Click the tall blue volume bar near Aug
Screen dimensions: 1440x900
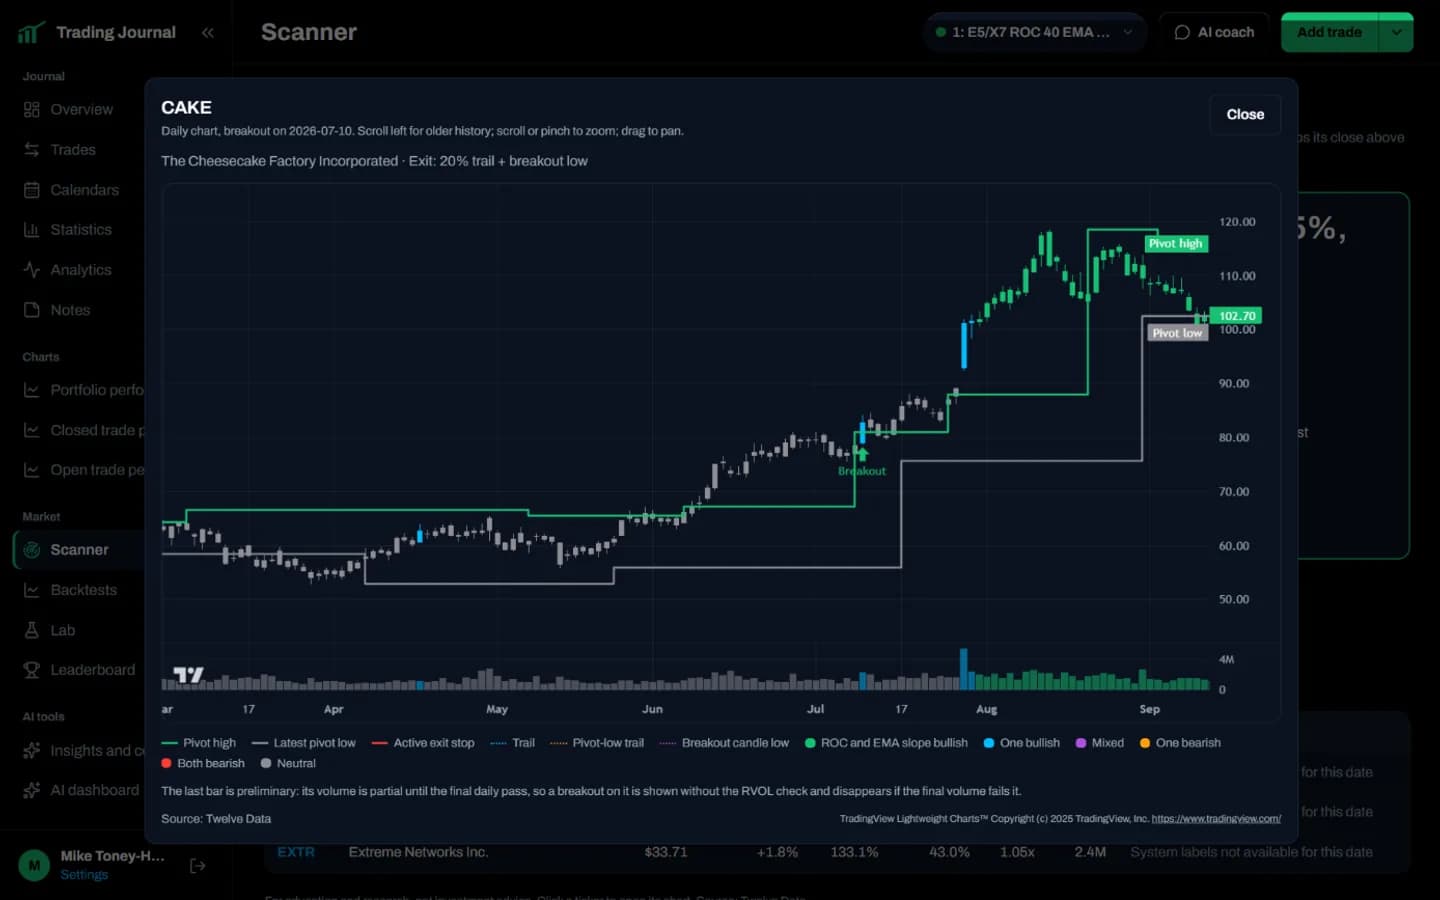964,669
